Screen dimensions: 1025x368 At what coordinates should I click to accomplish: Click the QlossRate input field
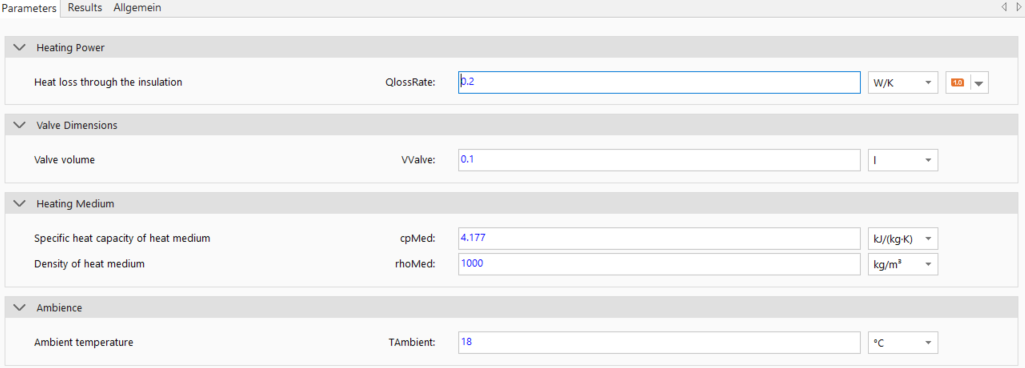(x=659, y=82)
